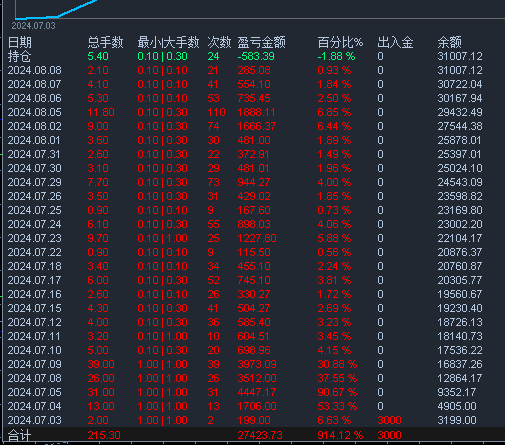The height and width of the screenshot is (445, 505).
Task: Click total profit 27423.73
Action: pos(260,435)
